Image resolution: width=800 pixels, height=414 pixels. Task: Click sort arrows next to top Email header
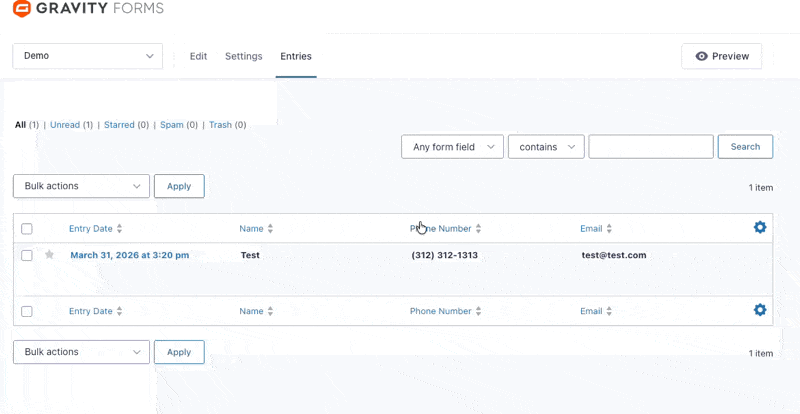(x=609, y=229)
